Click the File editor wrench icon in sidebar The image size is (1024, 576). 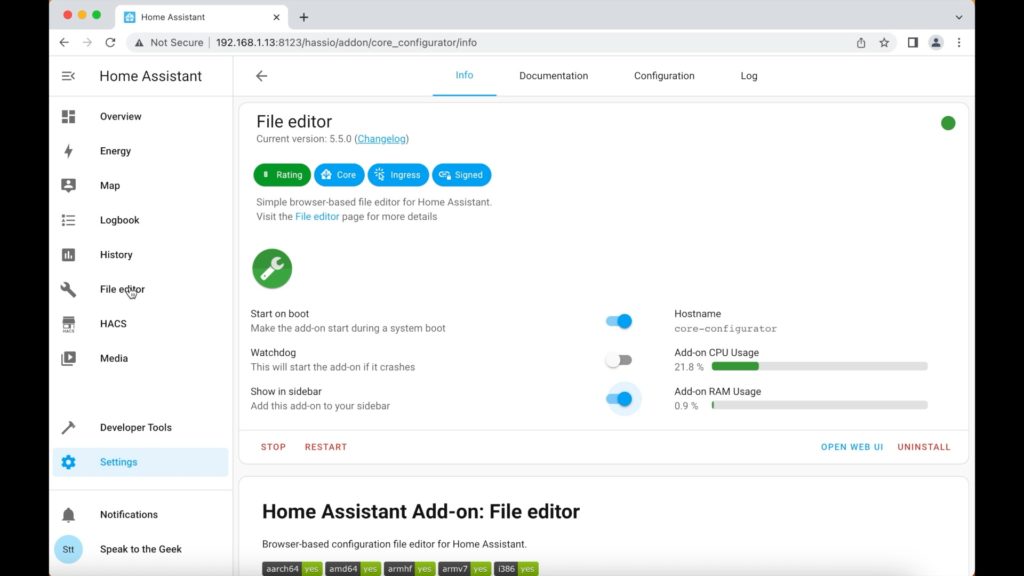[69, 289]
